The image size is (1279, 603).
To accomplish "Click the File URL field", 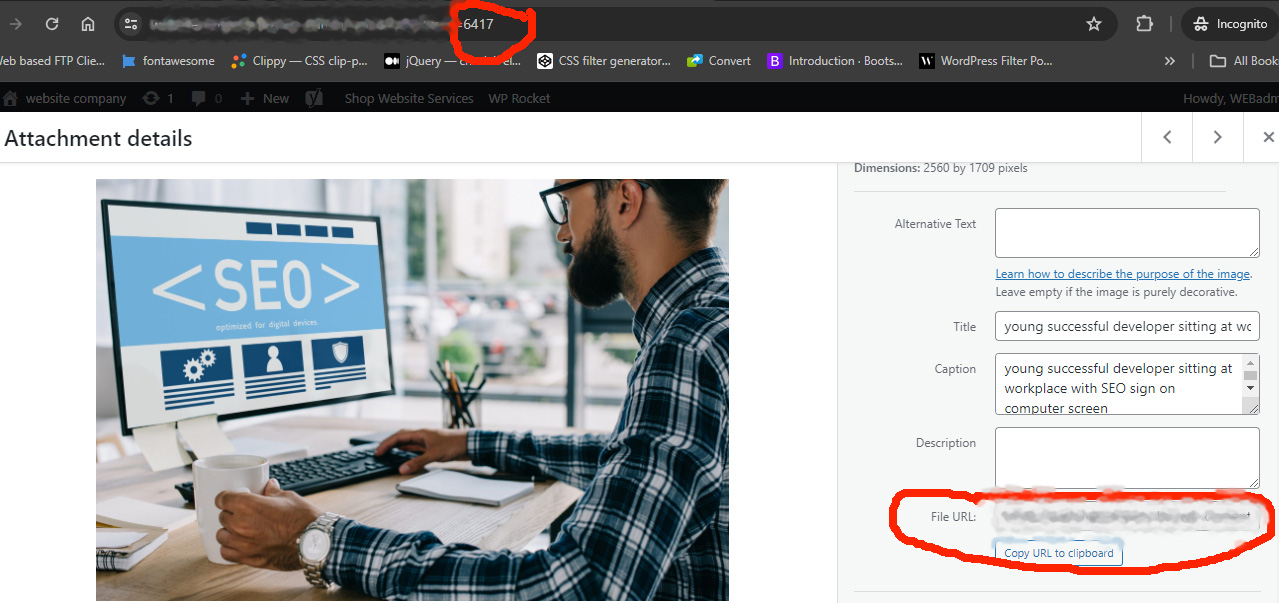I will [x=1127, y=517].
